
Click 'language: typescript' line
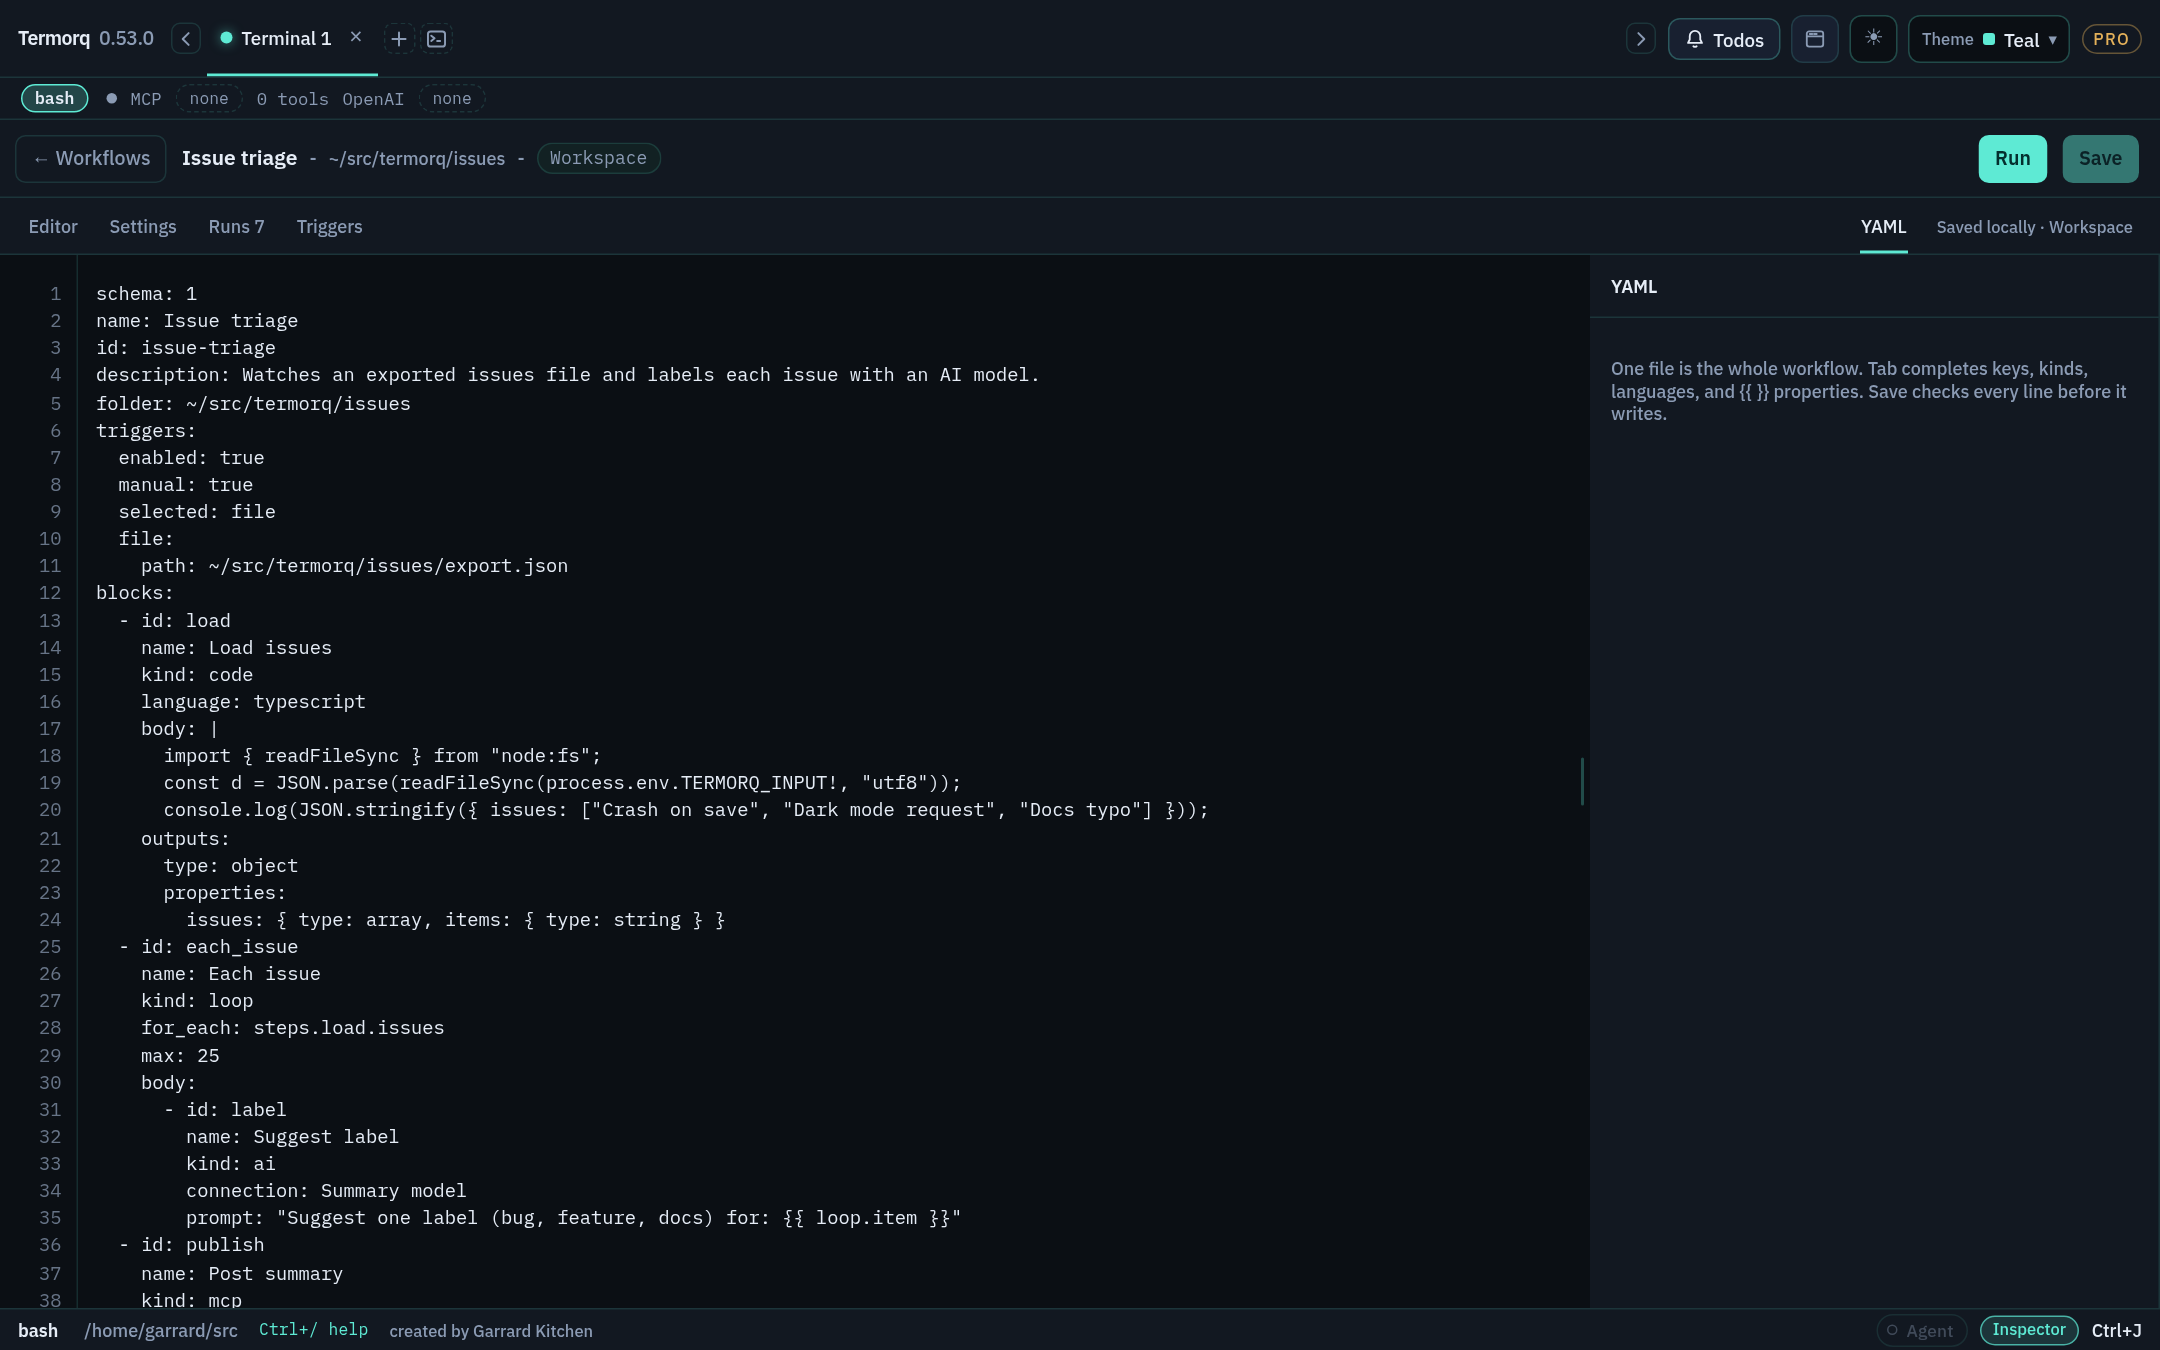coord(253,702)
